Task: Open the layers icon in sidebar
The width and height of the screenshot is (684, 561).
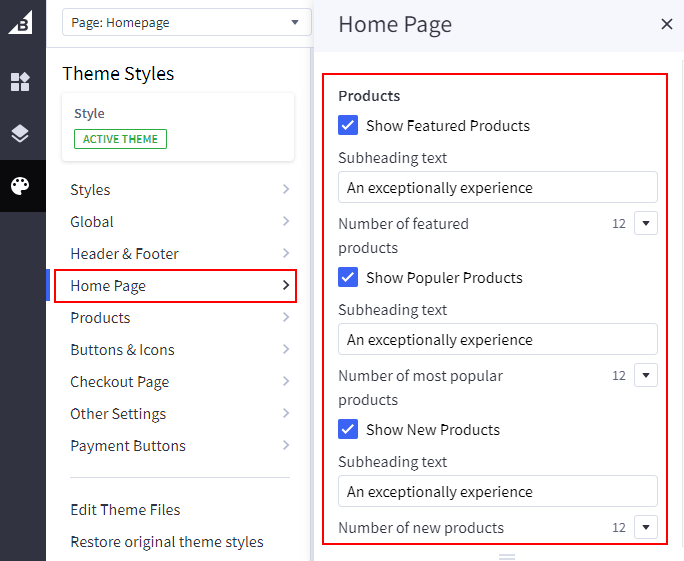Action: (x=20, y=134)
